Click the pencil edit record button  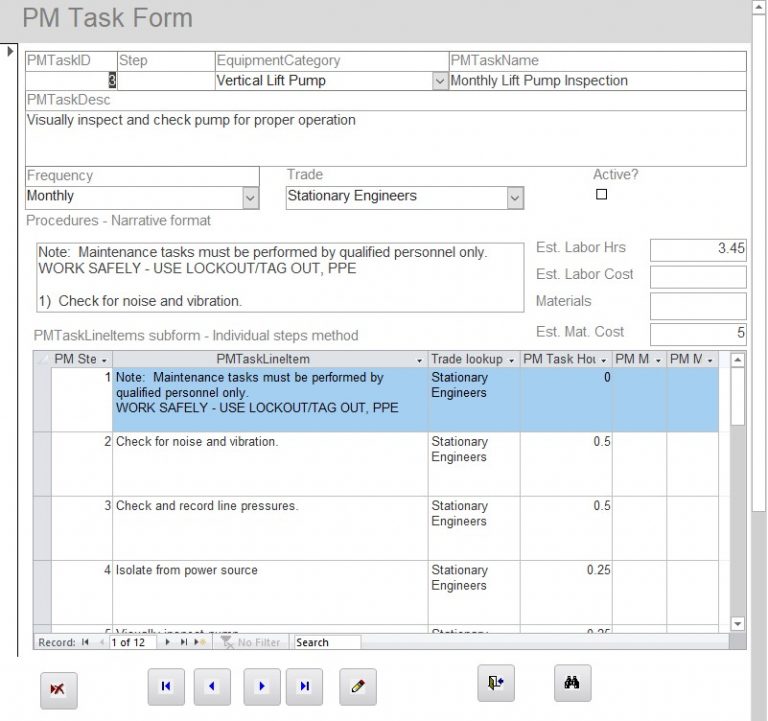(357, 687)
